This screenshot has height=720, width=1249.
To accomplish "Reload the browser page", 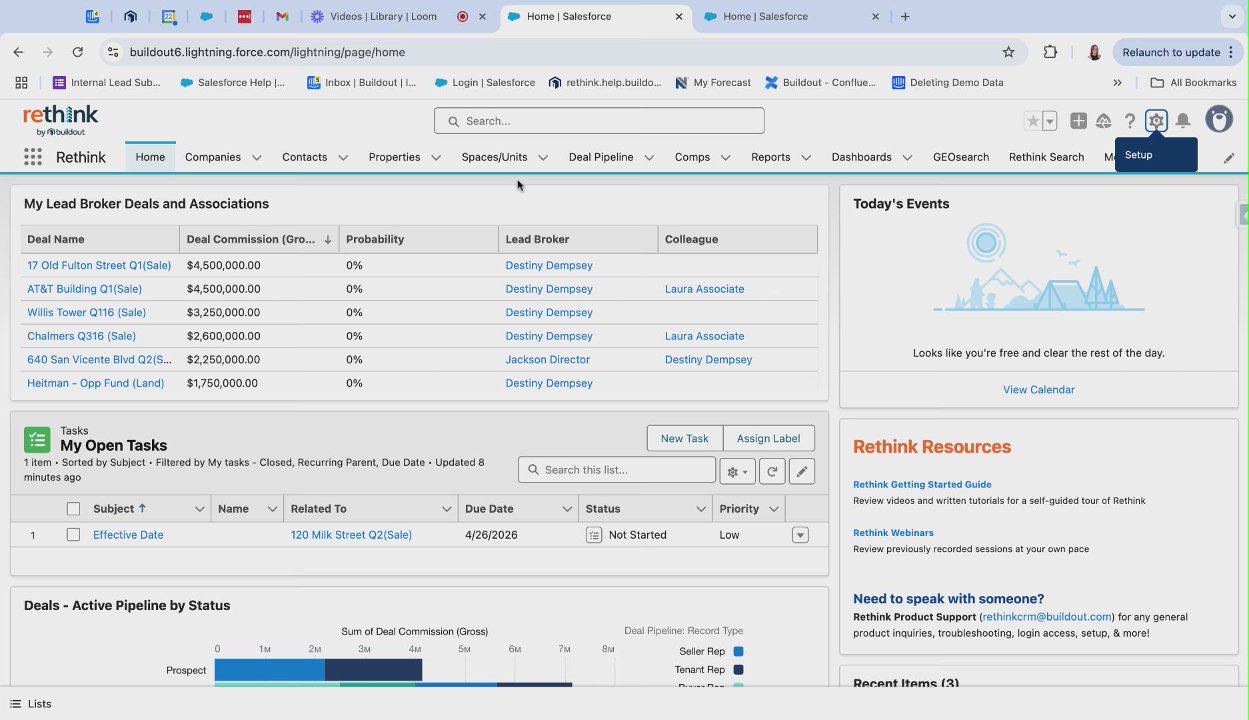I will (77, 52).
